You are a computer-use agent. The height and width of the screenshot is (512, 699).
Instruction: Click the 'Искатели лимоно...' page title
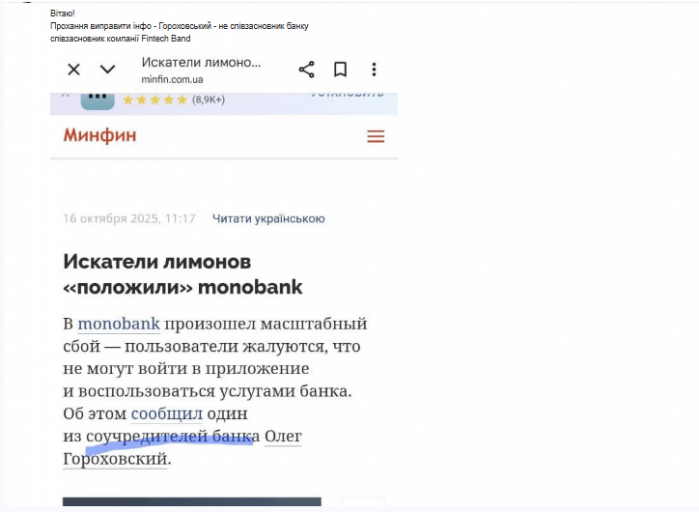tap(201, 62)
